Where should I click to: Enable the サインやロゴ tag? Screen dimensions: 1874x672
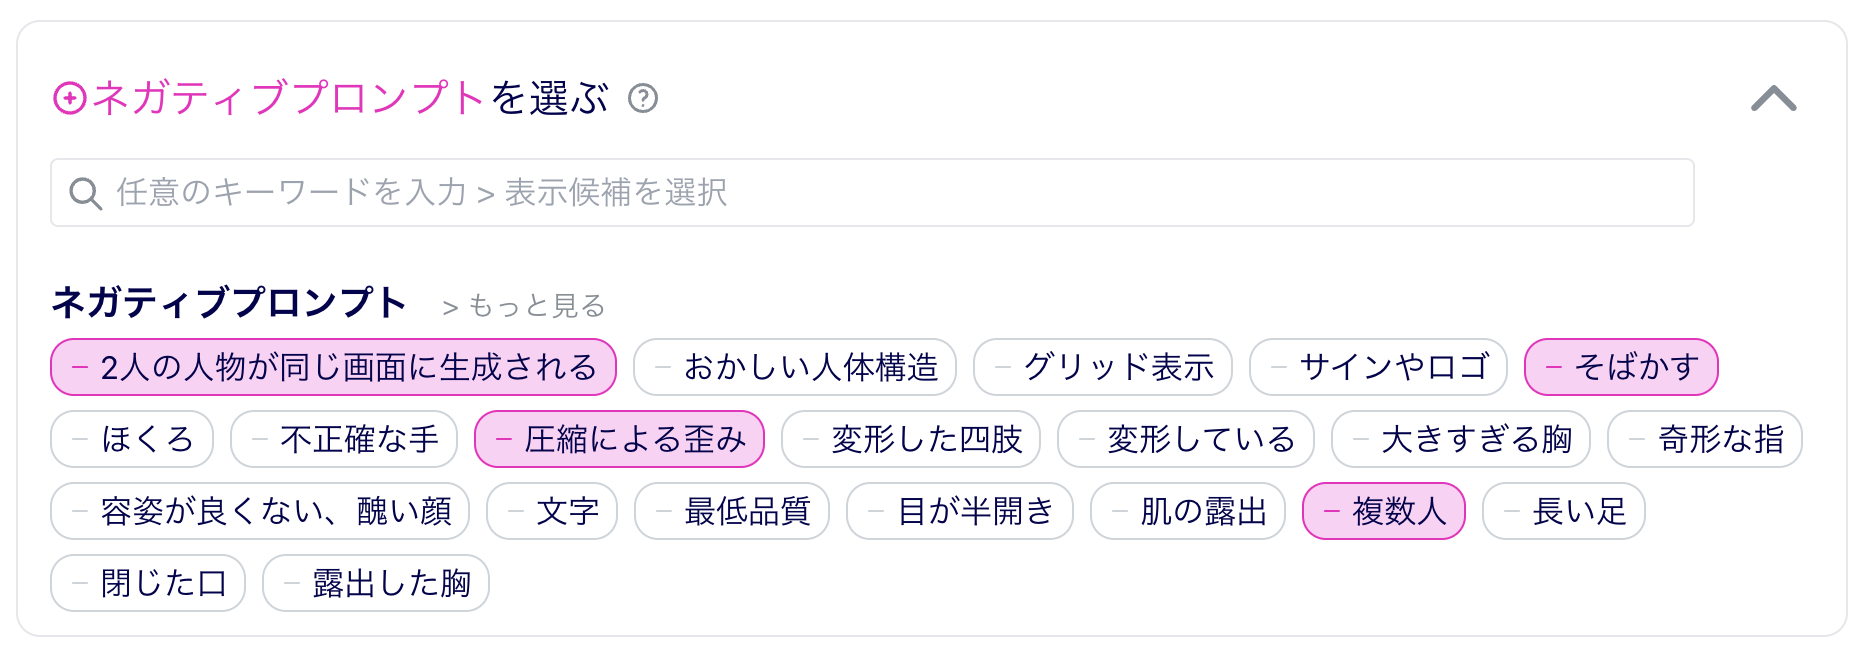click(1378, 367)
